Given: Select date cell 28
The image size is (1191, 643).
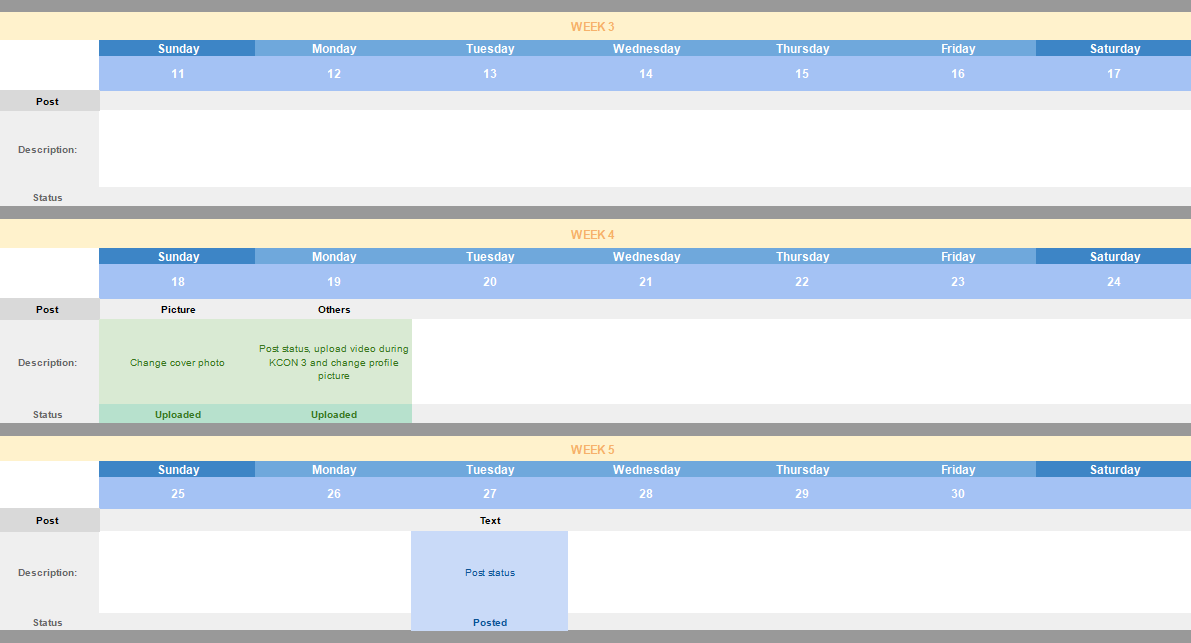Looking at the screenshot, I should 646,493.
